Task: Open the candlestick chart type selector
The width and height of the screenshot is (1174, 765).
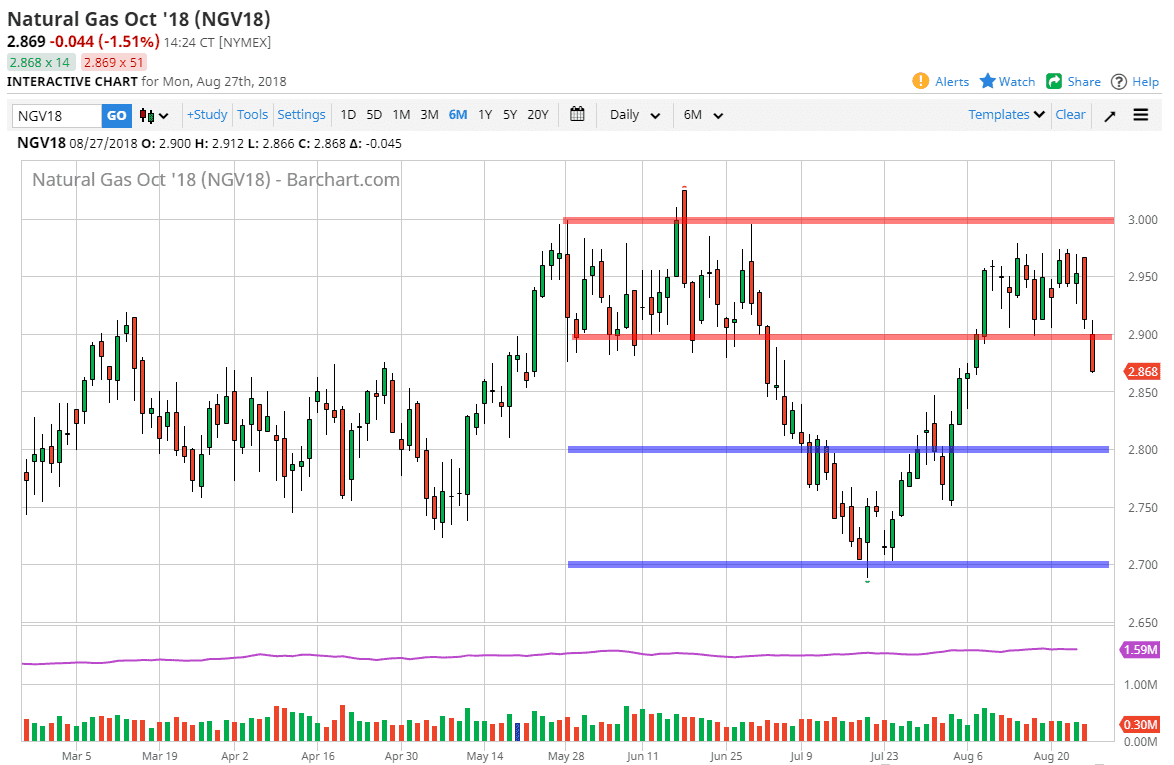Action: (154, 115)
